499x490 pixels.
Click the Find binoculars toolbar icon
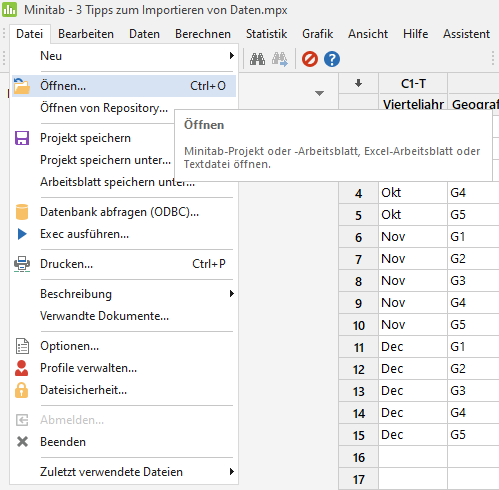coord(257,59)
